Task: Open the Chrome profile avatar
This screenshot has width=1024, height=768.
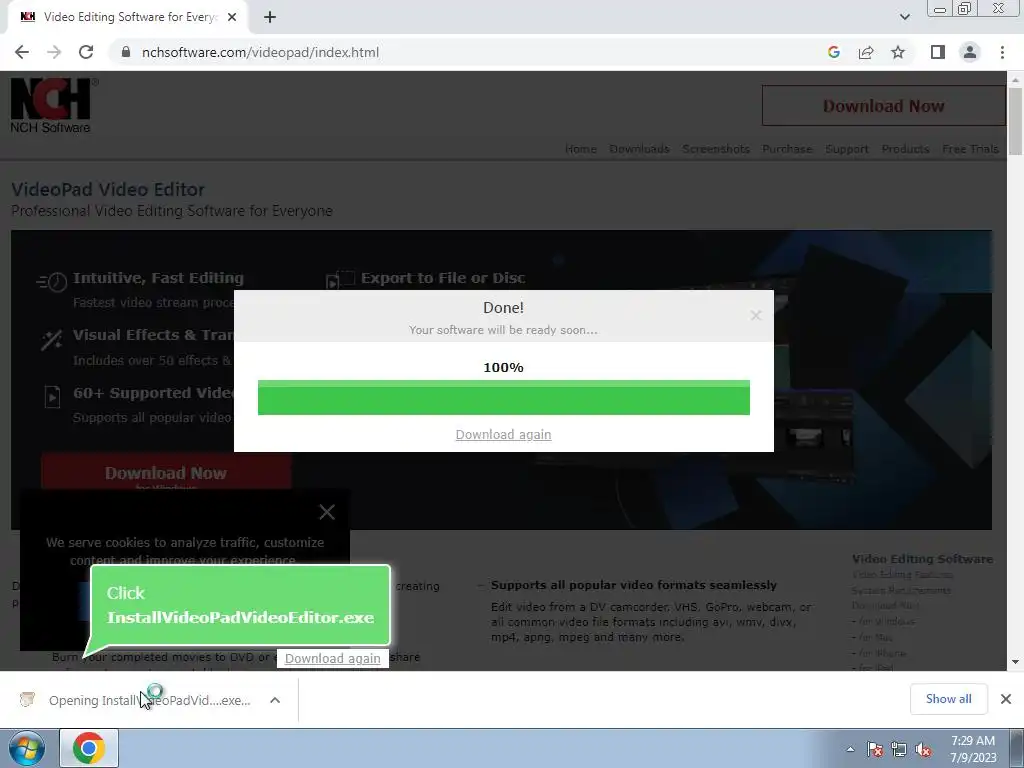Action: 970,52
